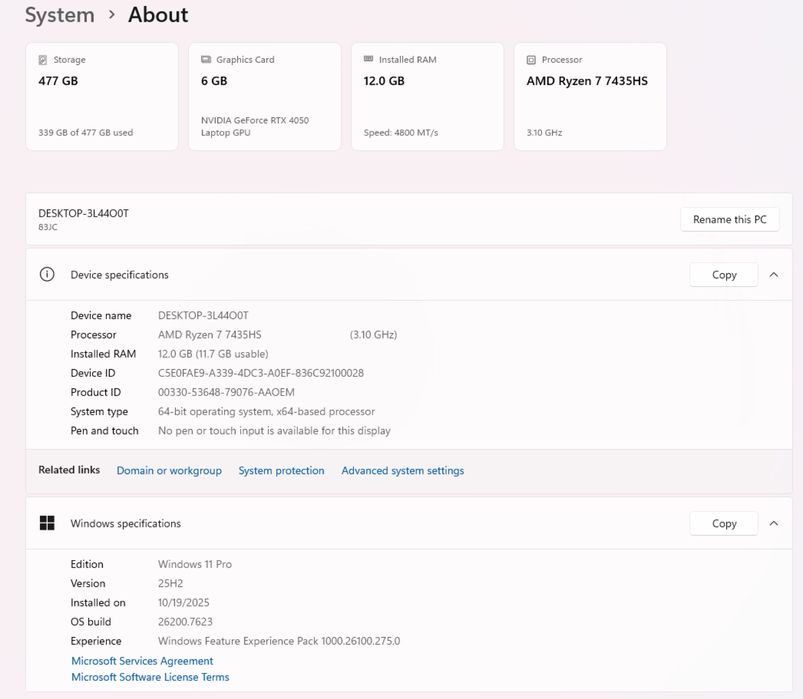This screenshot has width=803, height=699.
Task: Click the Installed RAM icon
Action: point(368,59)
